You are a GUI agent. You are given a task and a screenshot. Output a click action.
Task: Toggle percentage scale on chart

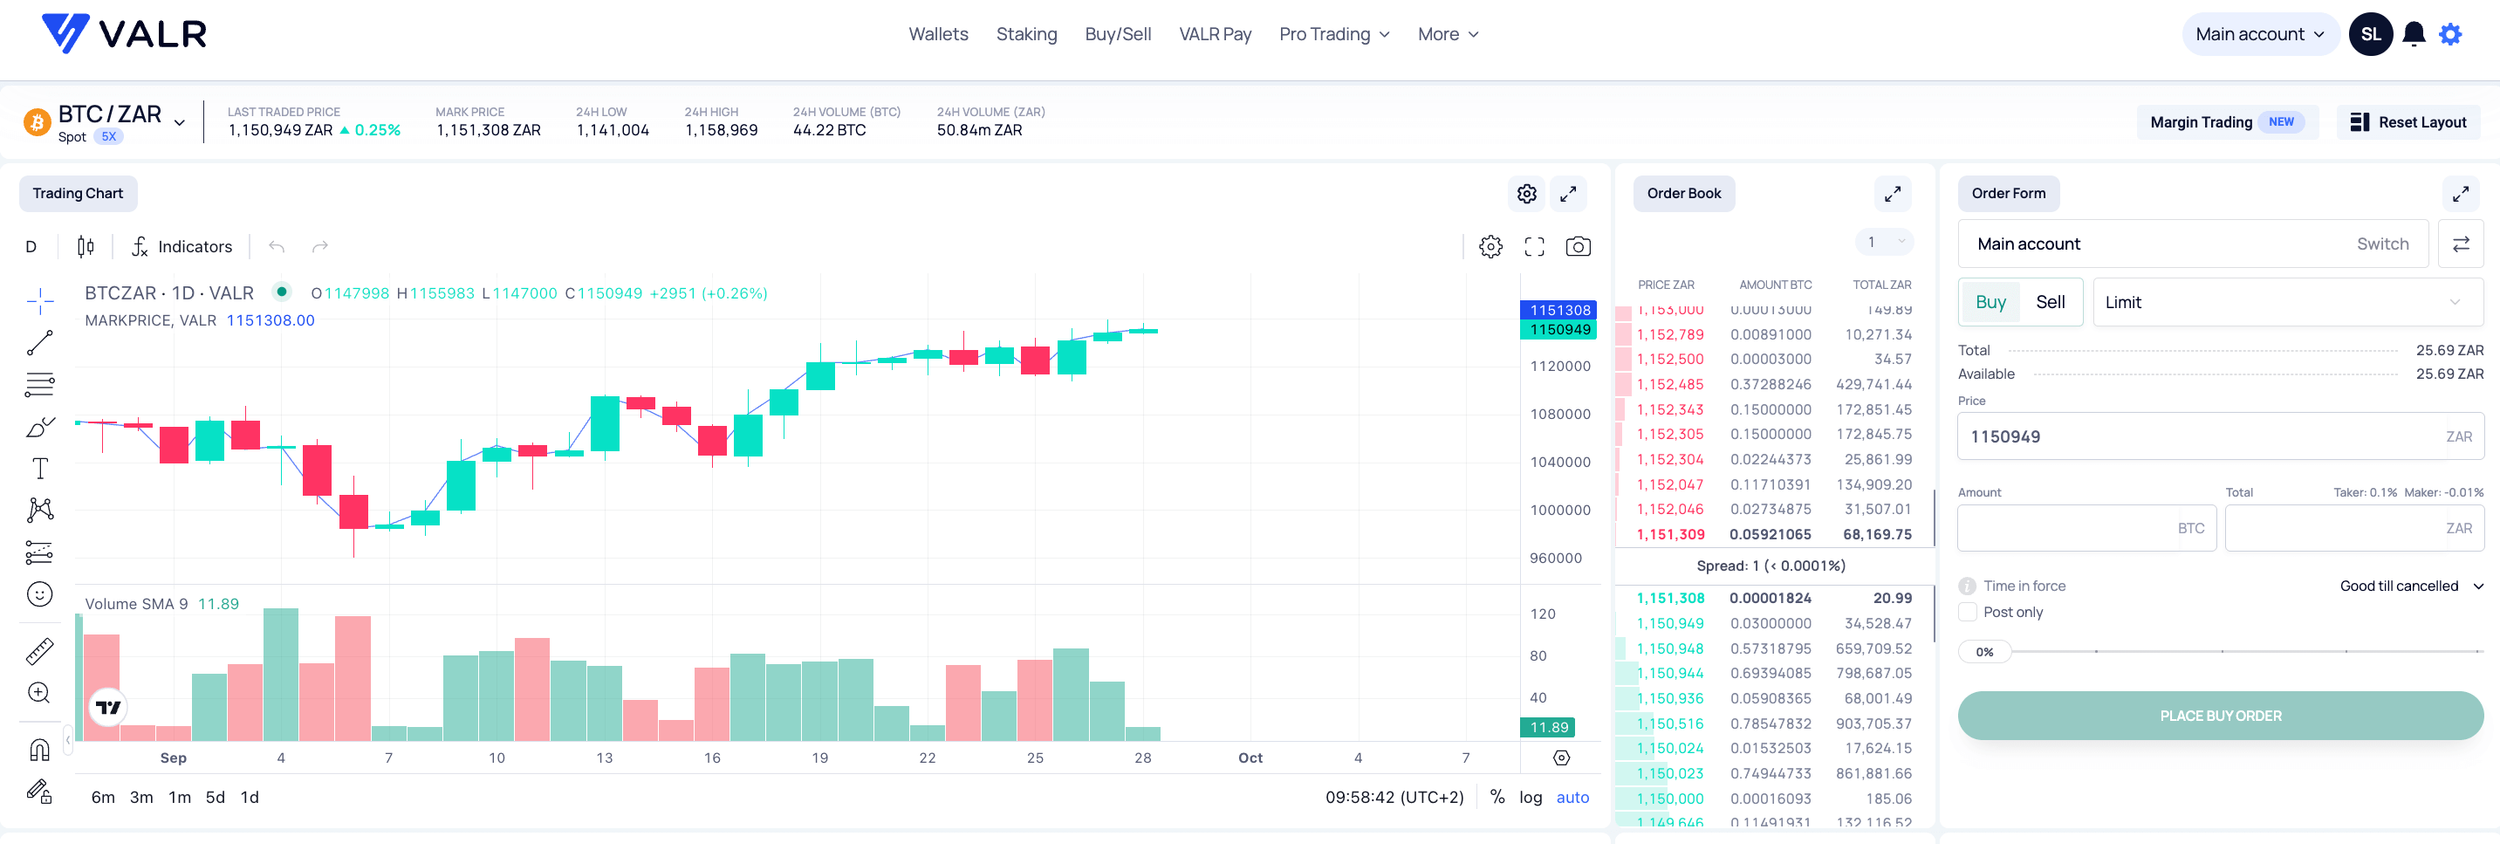pos(1497,797)
